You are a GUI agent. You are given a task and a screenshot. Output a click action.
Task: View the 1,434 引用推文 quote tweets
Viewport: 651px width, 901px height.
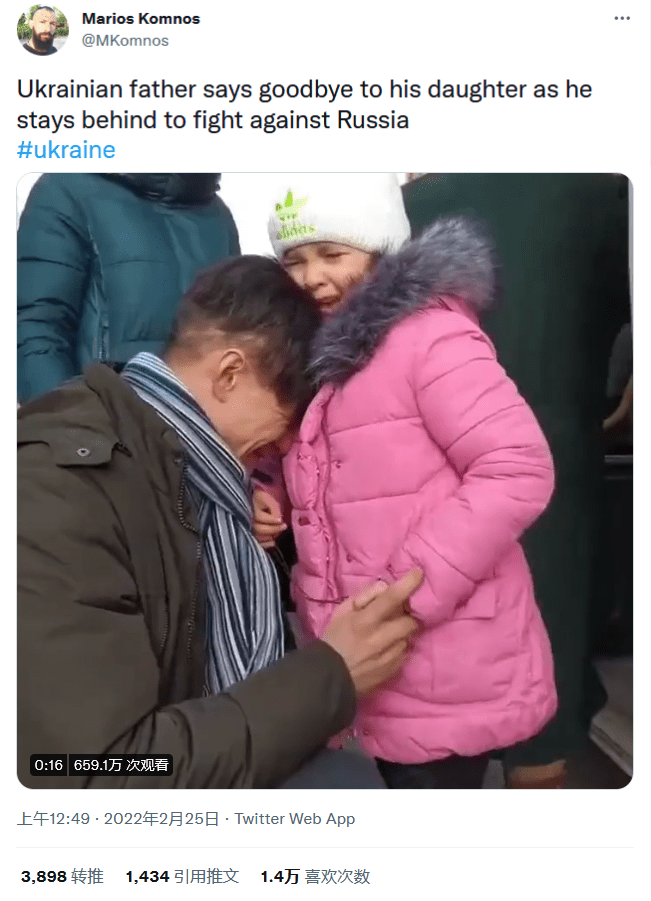(x=182, y=876)
